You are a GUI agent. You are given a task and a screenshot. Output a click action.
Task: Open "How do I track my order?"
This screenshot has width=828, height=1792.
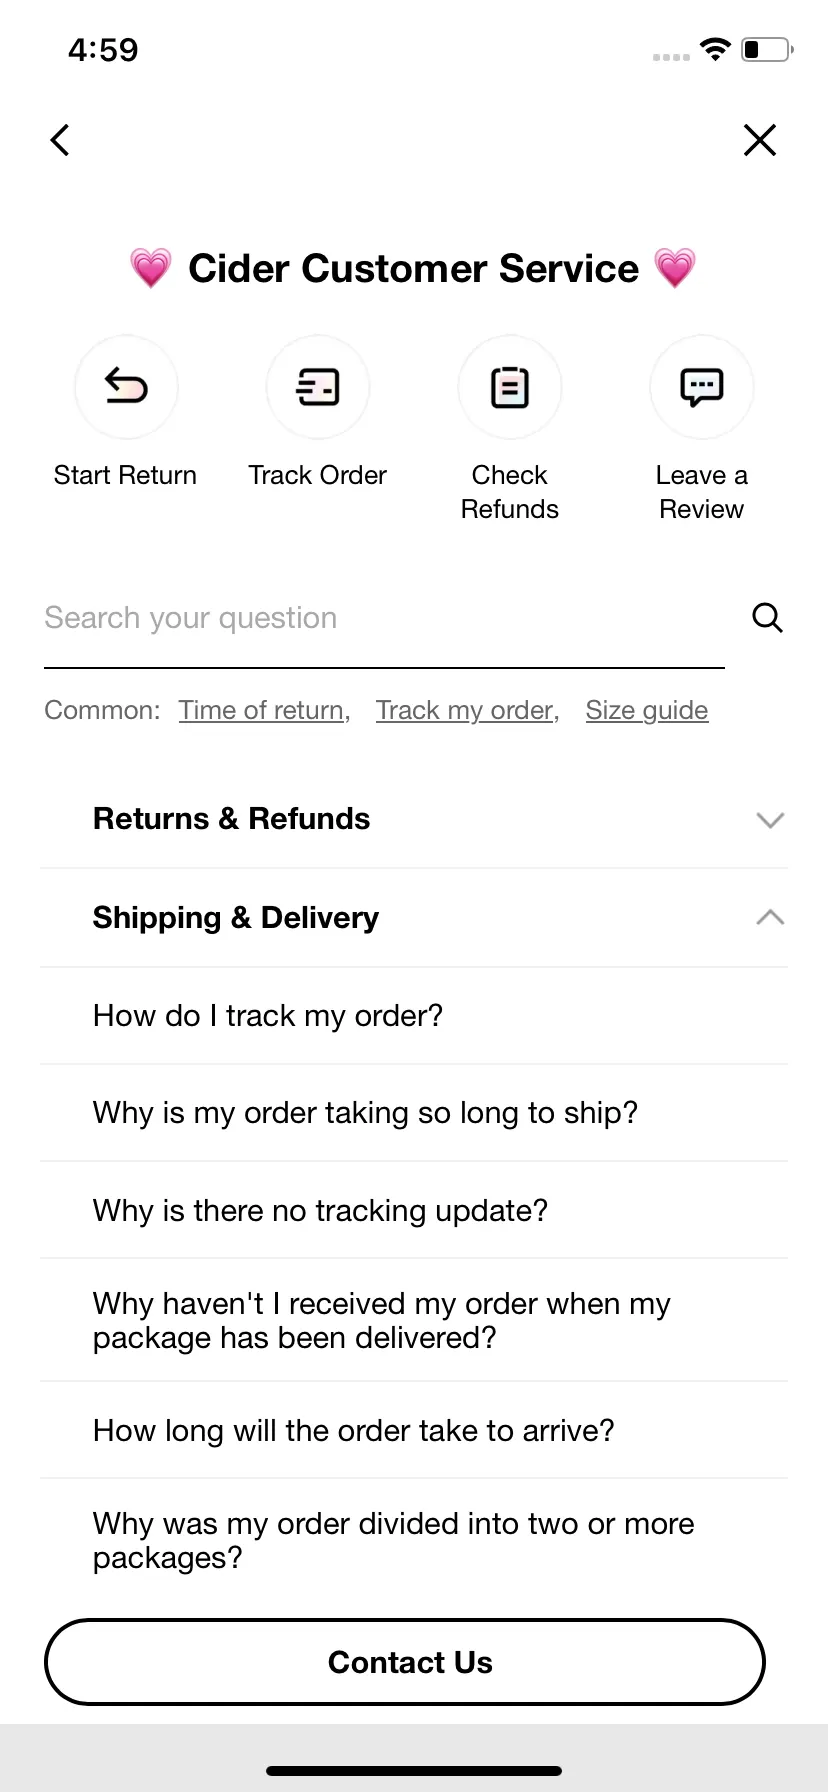coord(414,1016)
